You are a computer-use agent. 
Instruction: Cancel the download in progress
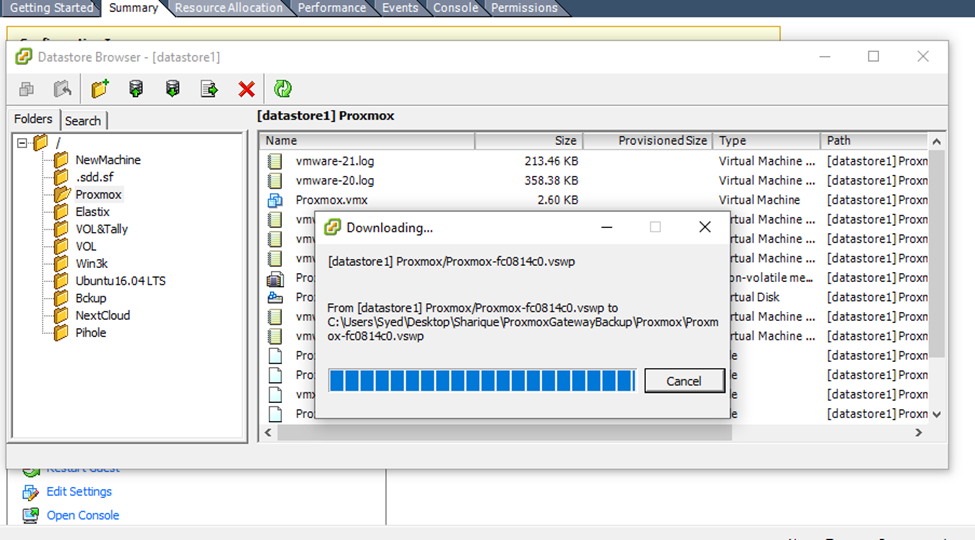tap(684, 381)
